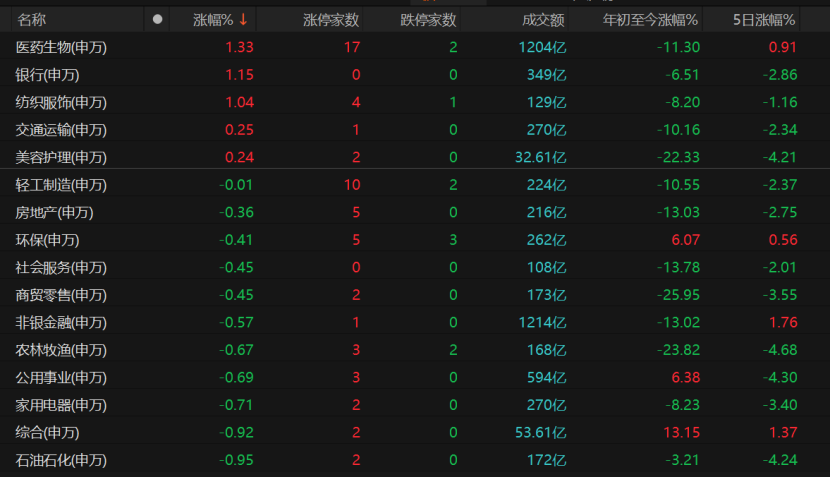Click the white dot column header icon

tap(157, 20)
